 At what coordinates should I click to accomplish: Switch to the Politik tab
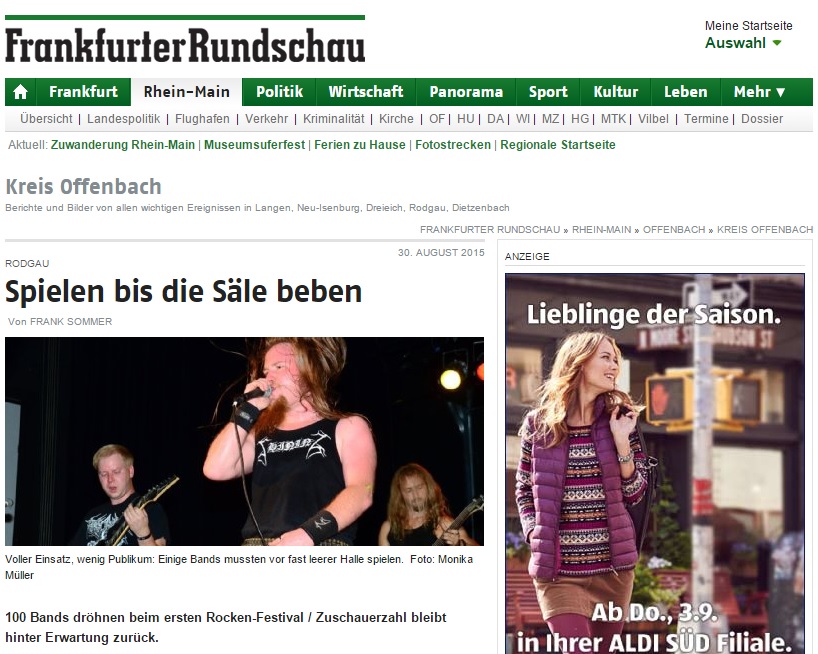(x=279, y=92)
